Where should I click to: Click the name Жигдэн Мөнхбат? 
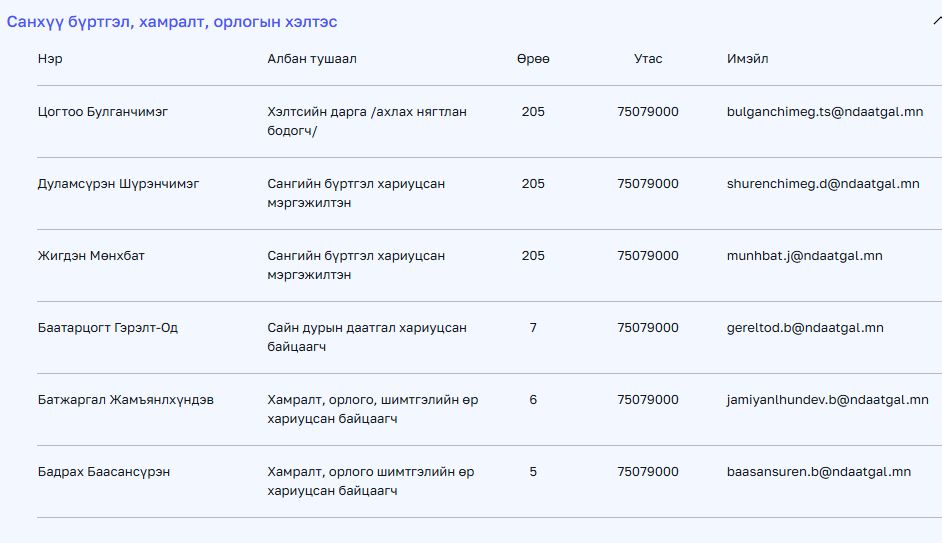pyautogui.click(x=91, y=256)
